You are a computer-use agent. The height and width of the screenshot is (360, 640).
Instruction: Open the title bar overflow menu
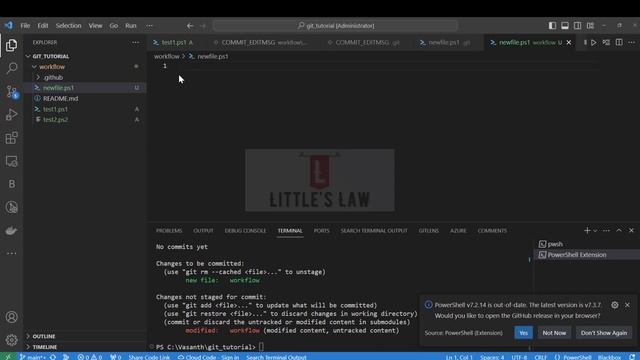pos(149,25)
